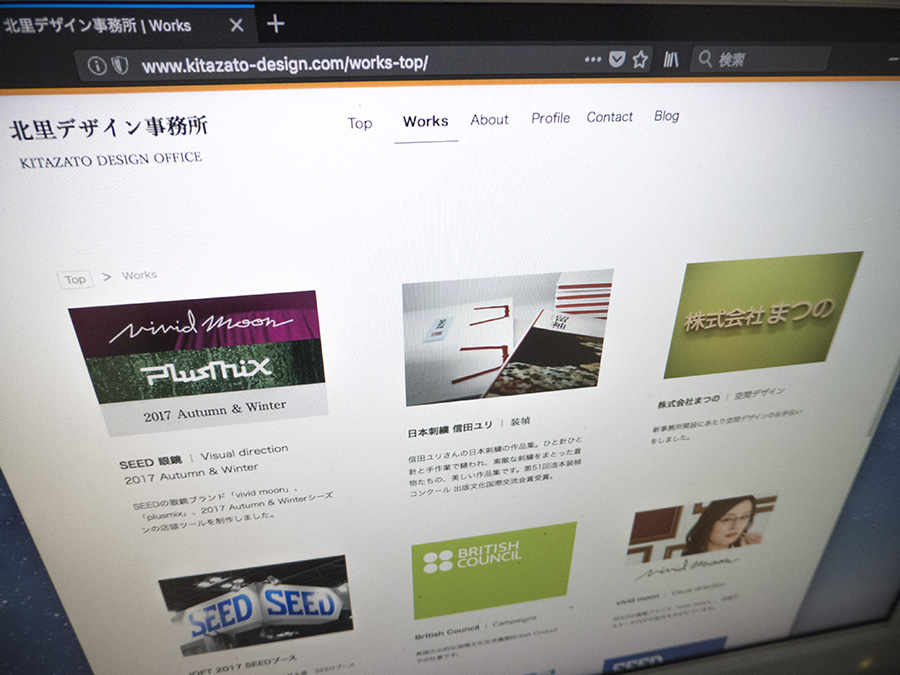
Task: Focus the 検索 search field
Action: tap(761, 59)
